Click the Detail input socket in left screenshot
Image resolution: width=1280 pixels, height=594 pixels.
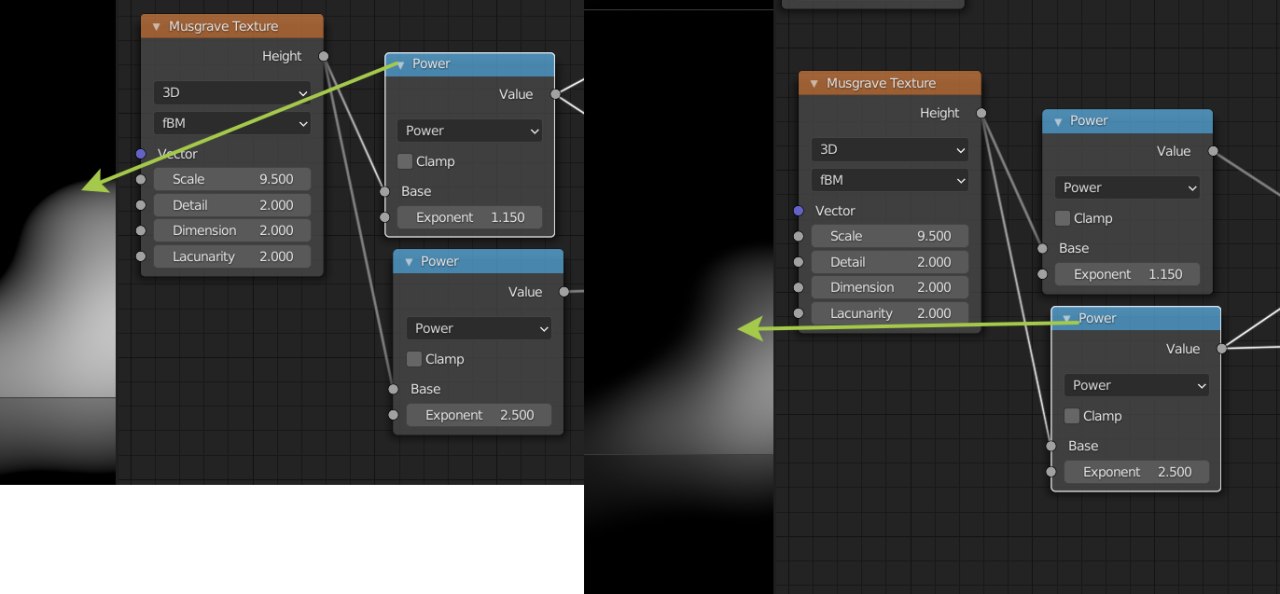click(x=141, y=205)
